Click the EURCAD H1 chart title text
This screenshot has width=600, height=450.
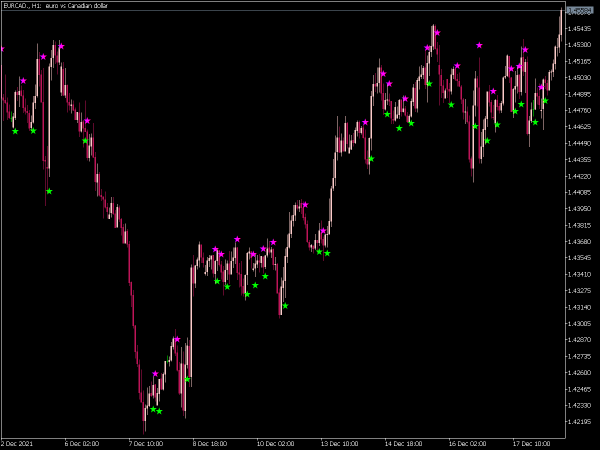click(x=55, y=6)
